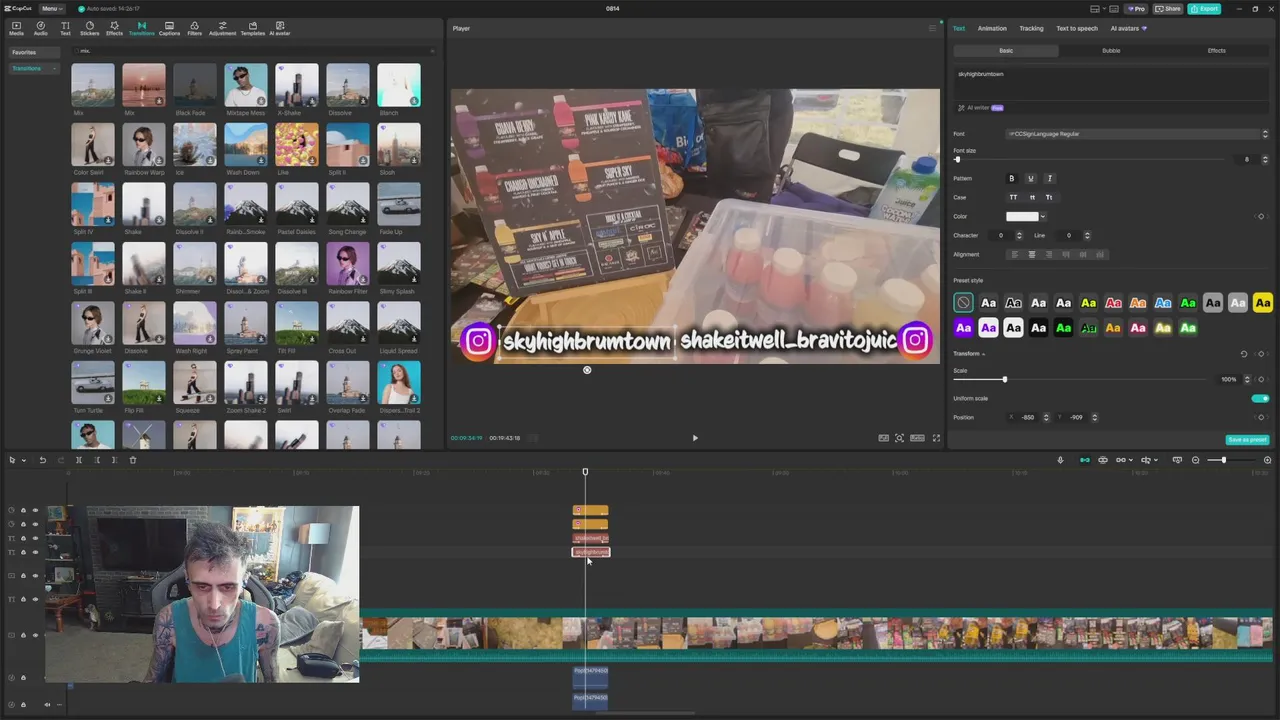Open the Font dropdown CCSignLanguage Regular
Screen dimensions: 1280x720
point(1137,134)
